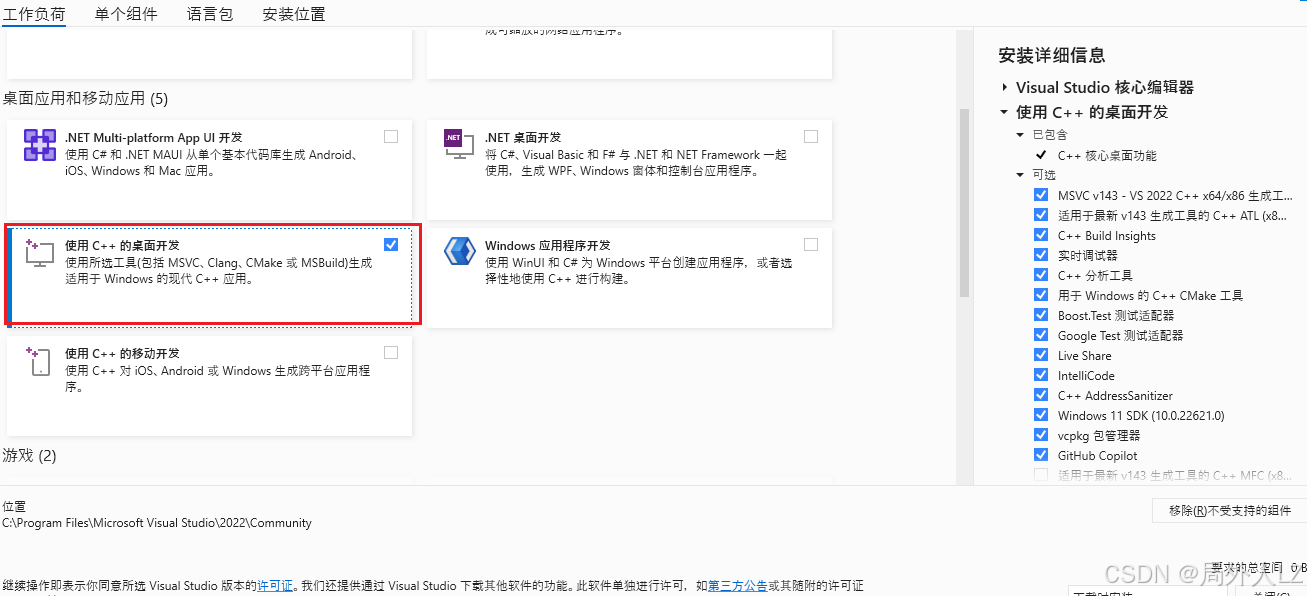
Task: Click the '桌面应用和移动应用 (5)' section heading
Action: 86,98
